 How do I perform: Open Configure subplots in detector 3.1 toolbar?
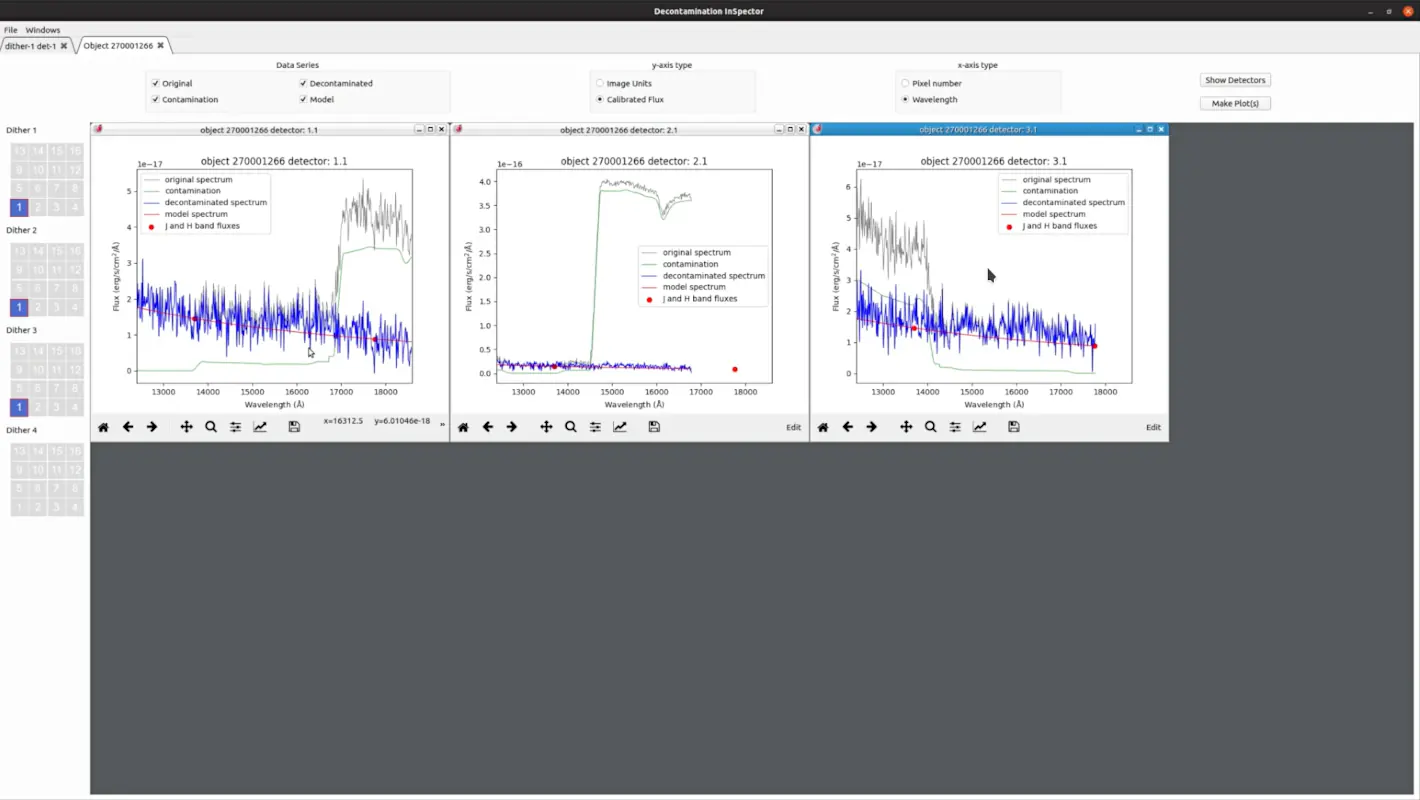click(955, 427)
